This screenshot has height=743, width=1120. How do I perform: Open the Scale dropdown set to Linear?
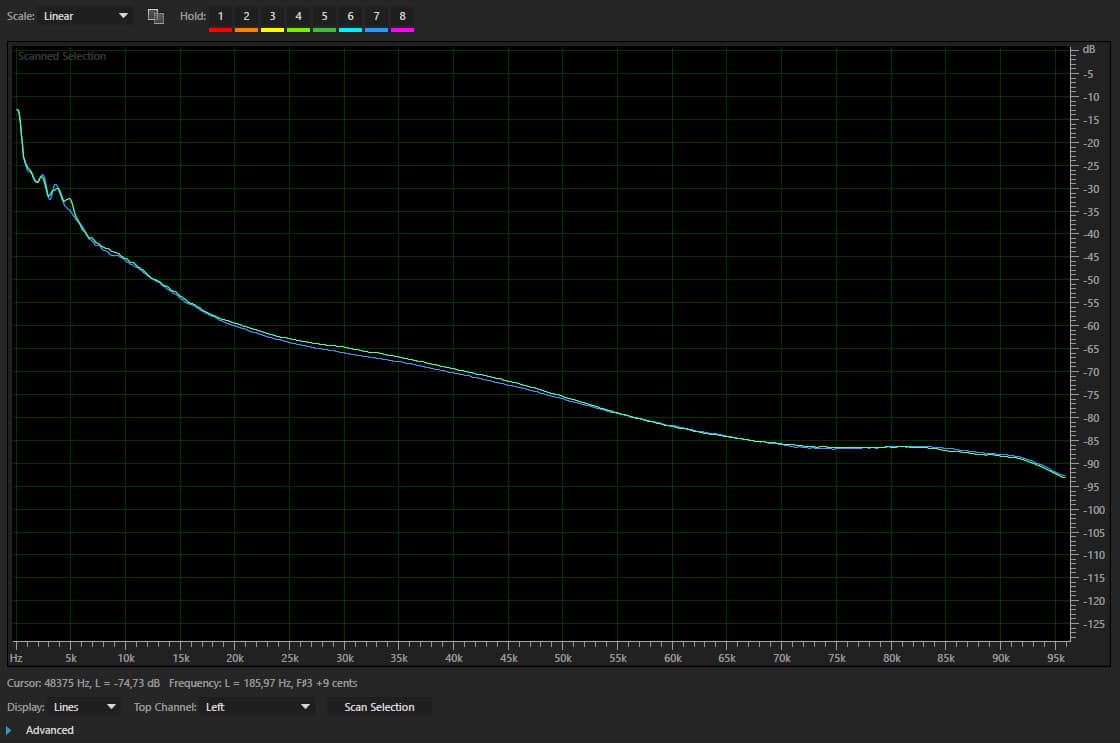point(85,16)
